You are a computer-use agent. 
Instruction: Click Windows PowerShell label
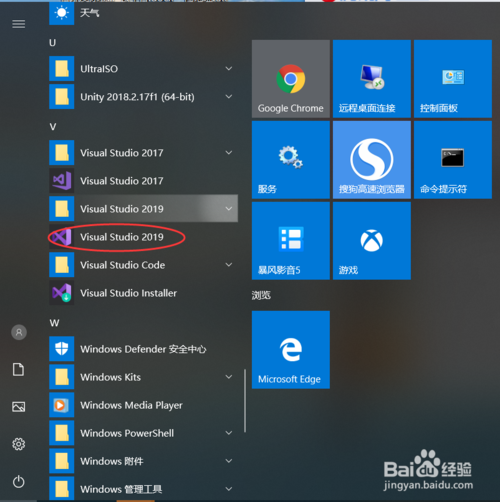(127, 433)
